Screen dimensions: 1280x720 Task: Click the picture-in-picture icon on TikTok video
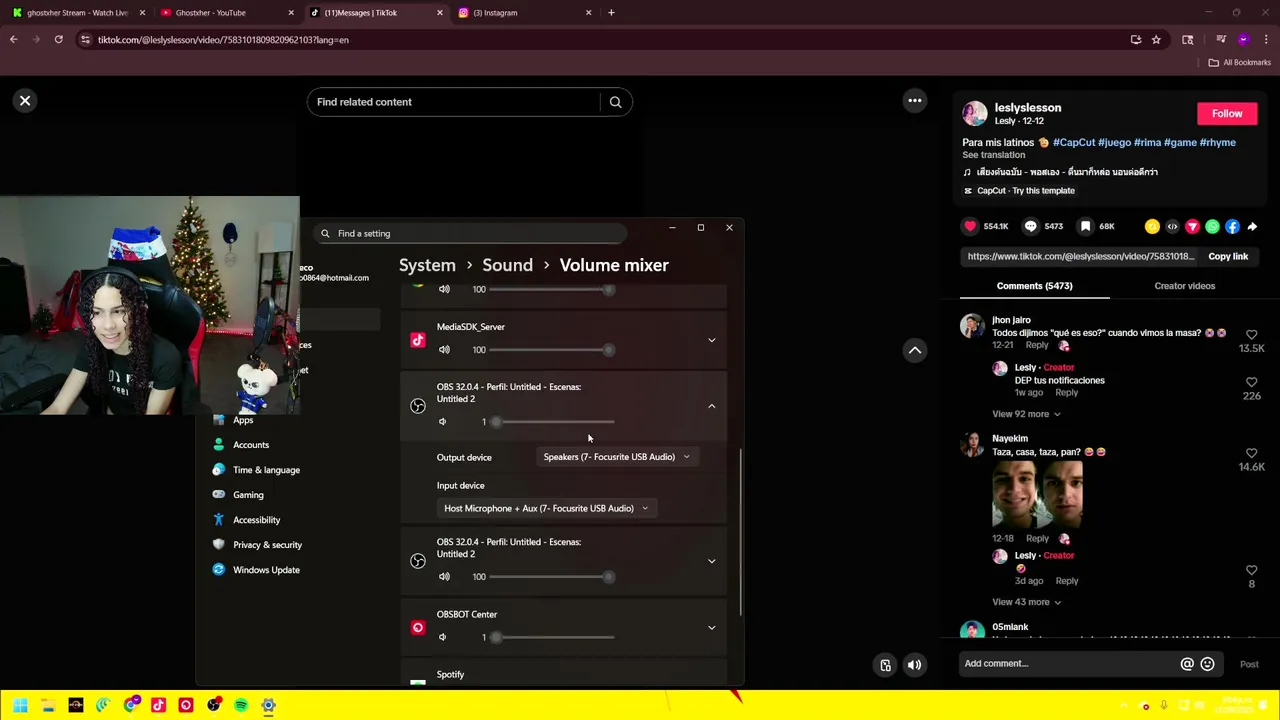point(885,665)
